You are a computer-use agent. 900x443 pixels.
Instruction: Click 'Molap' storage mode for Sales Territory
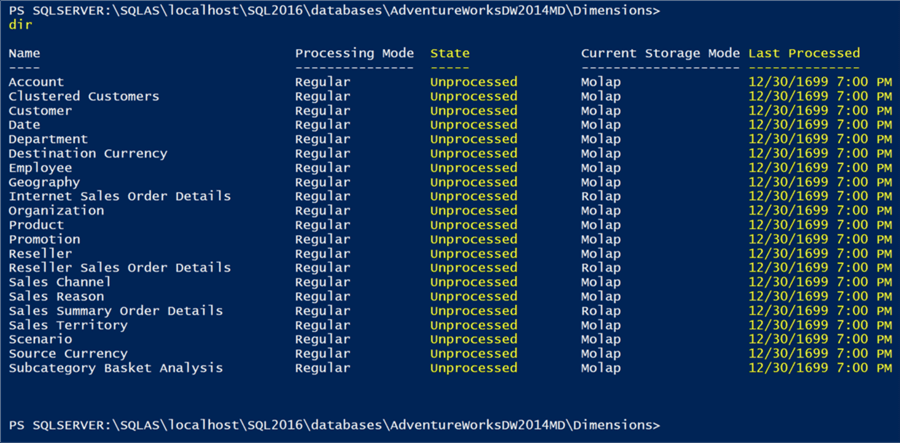coord(600,325)
